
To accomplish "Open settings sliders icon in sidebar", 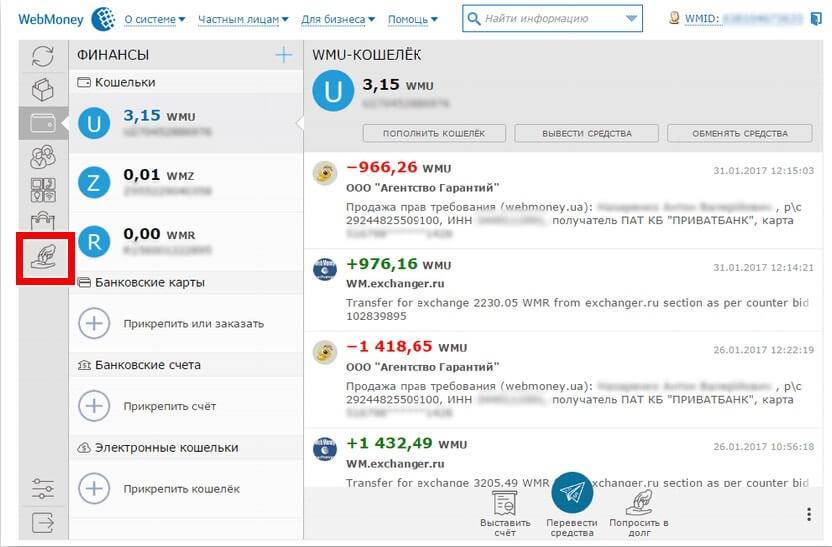I will (x=42, y=489).
